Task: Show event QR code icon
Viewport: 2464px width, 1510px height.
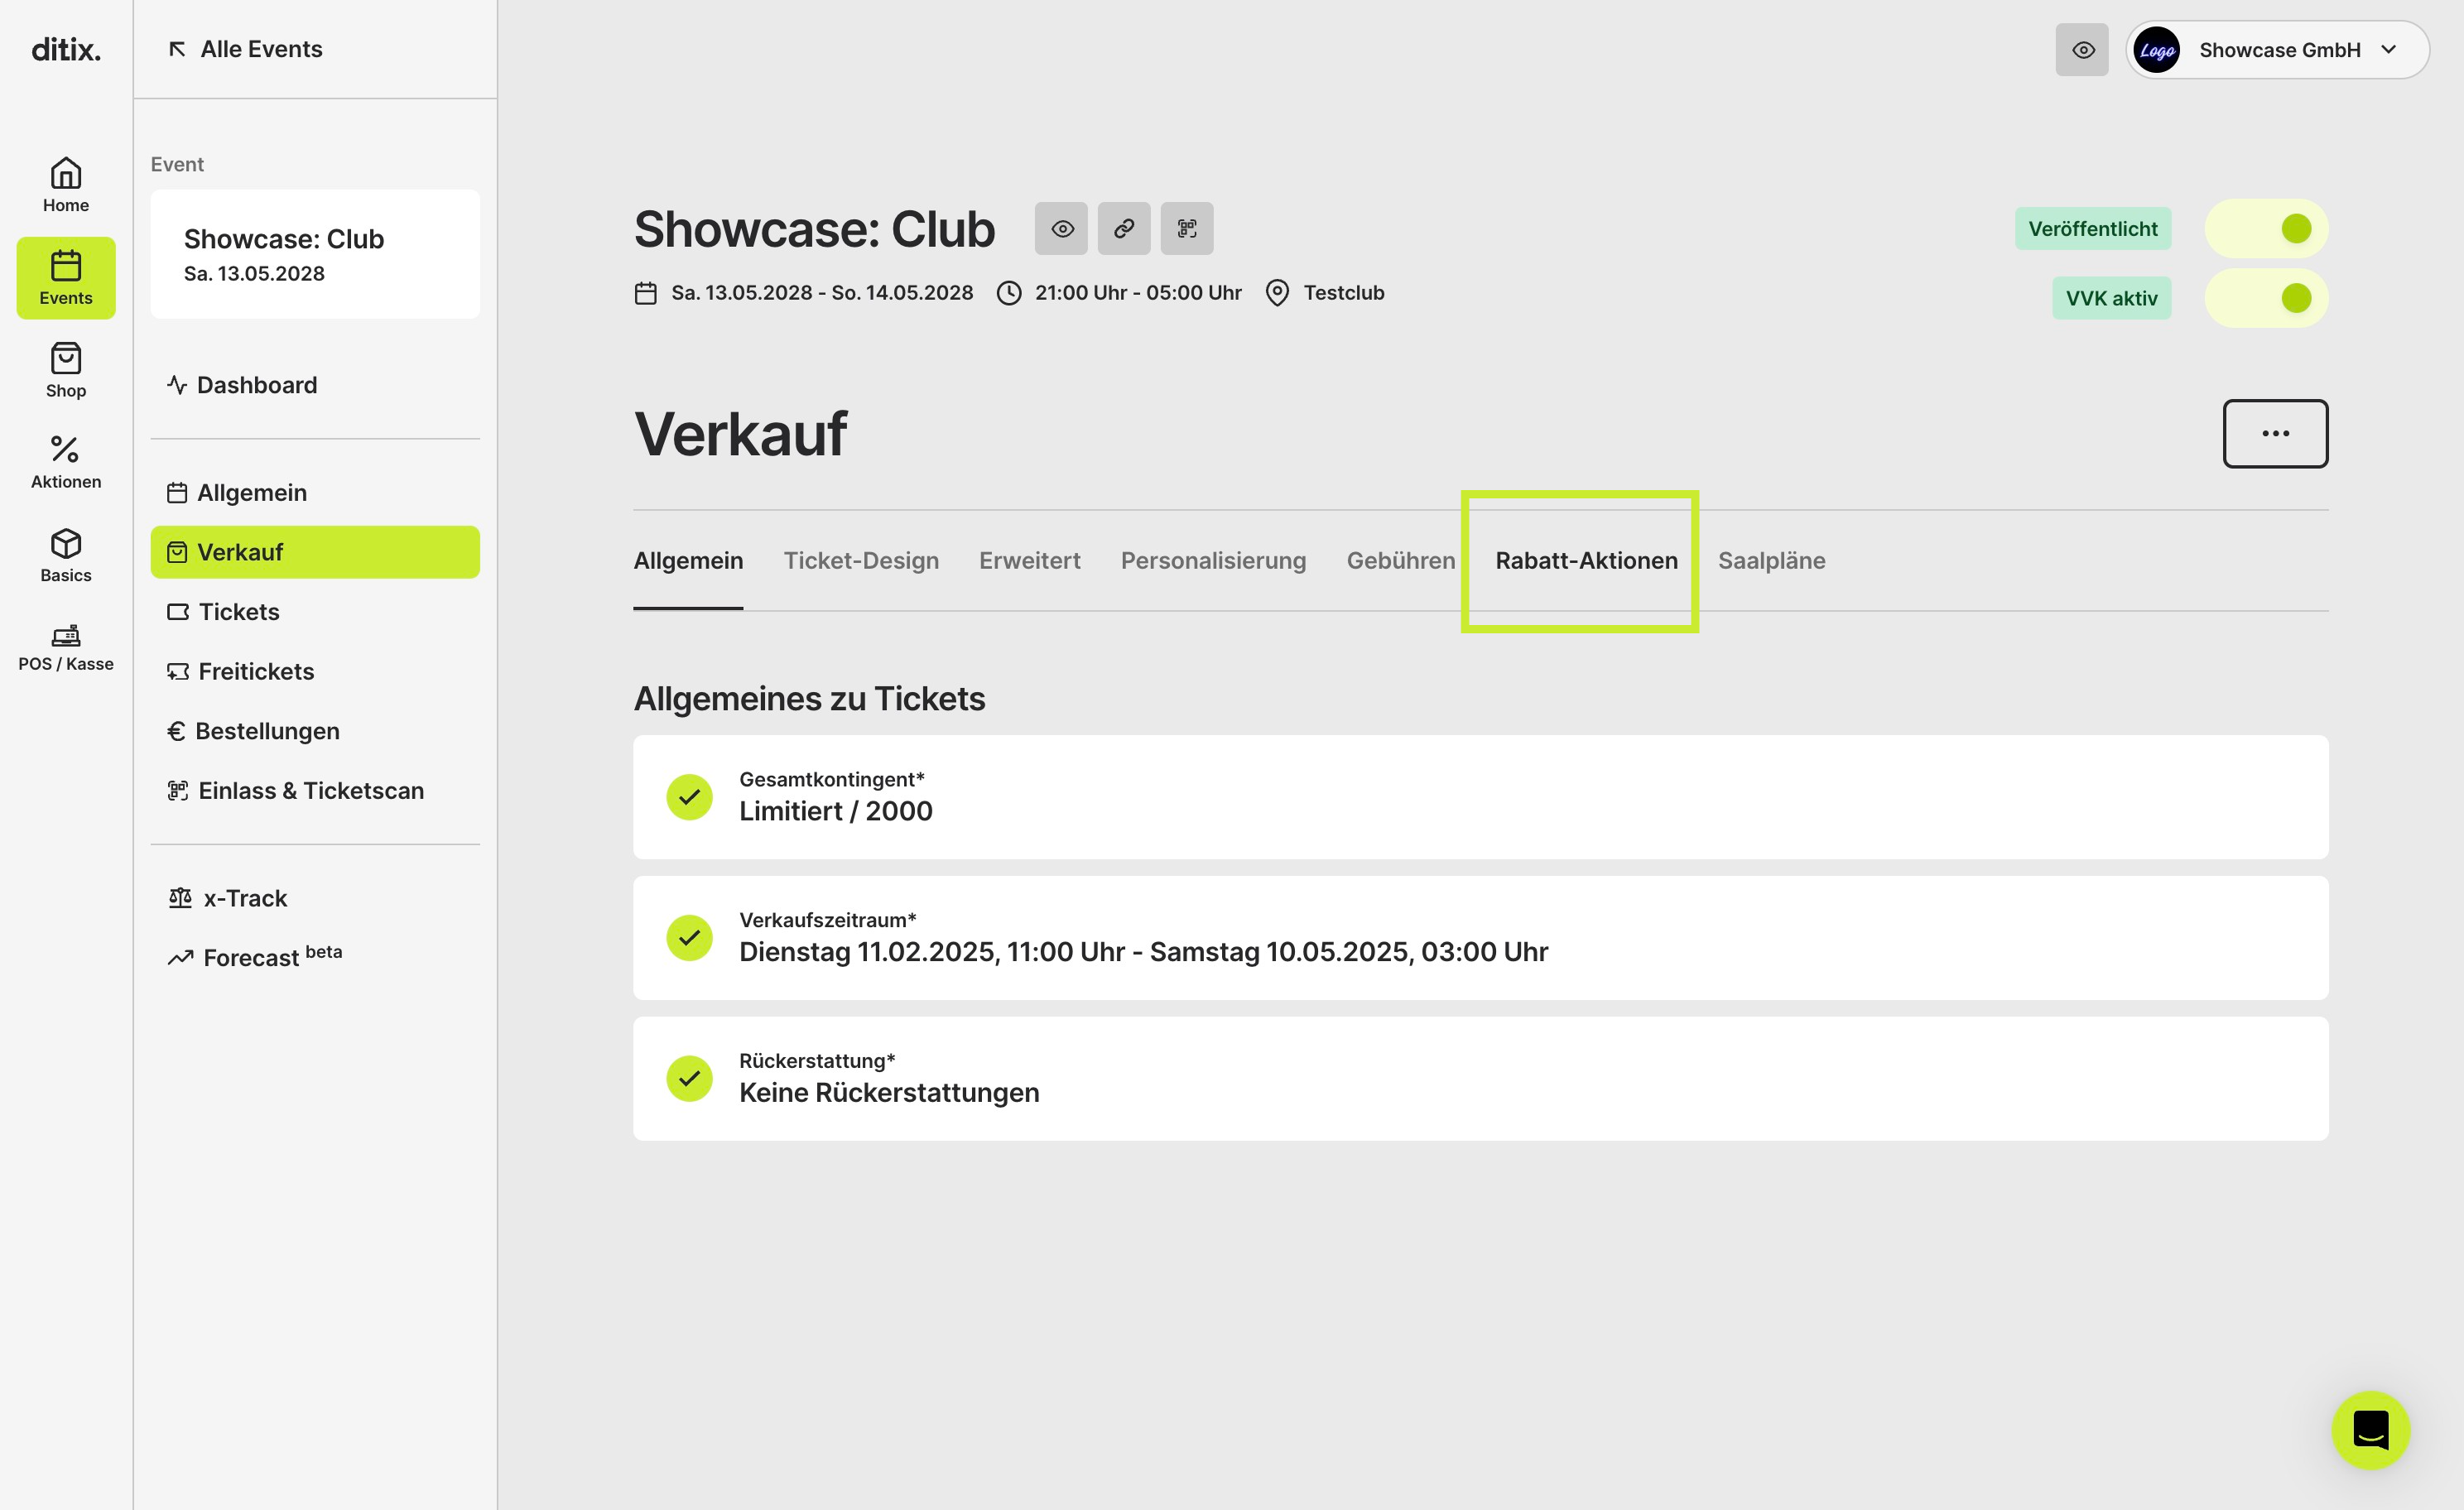Action: (1187, 229)
